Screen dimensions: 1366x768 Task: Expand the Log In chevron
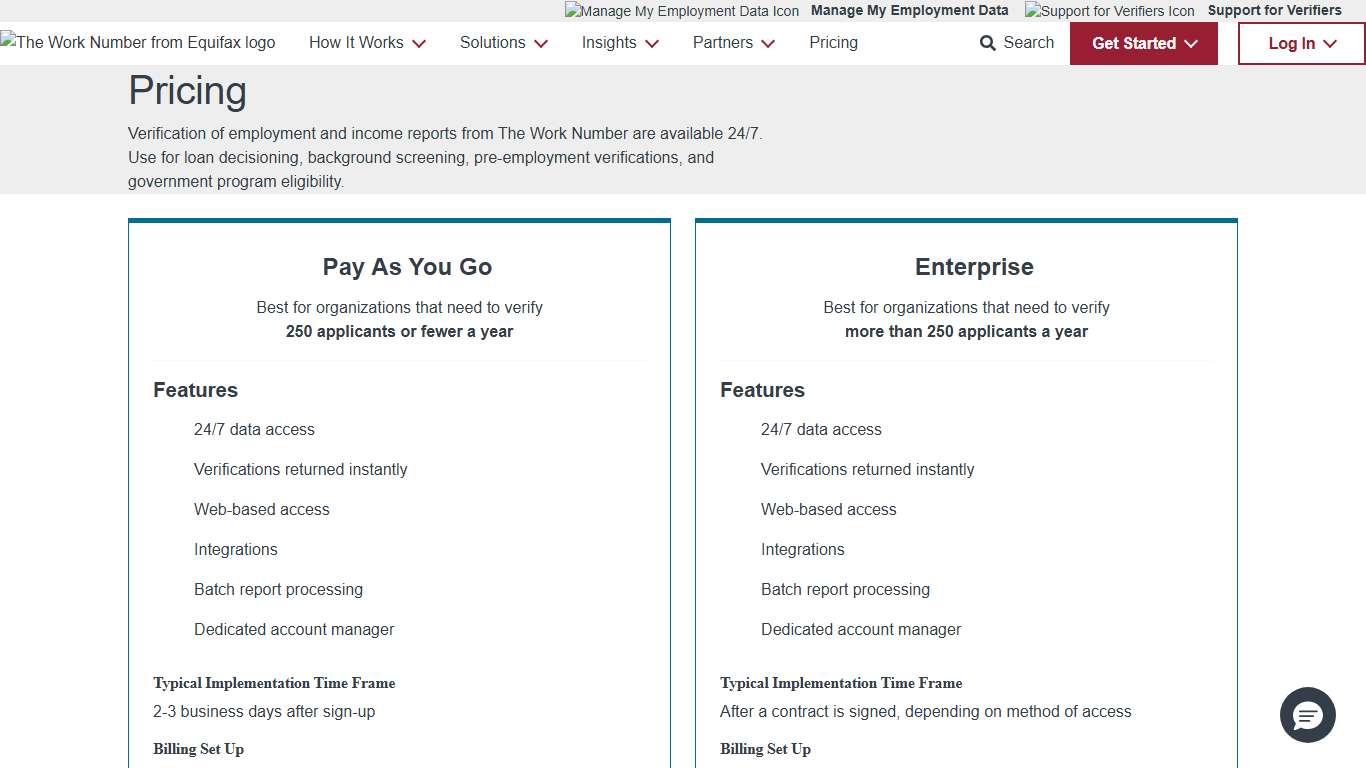pyautogui.click(x=1331, y=44)
